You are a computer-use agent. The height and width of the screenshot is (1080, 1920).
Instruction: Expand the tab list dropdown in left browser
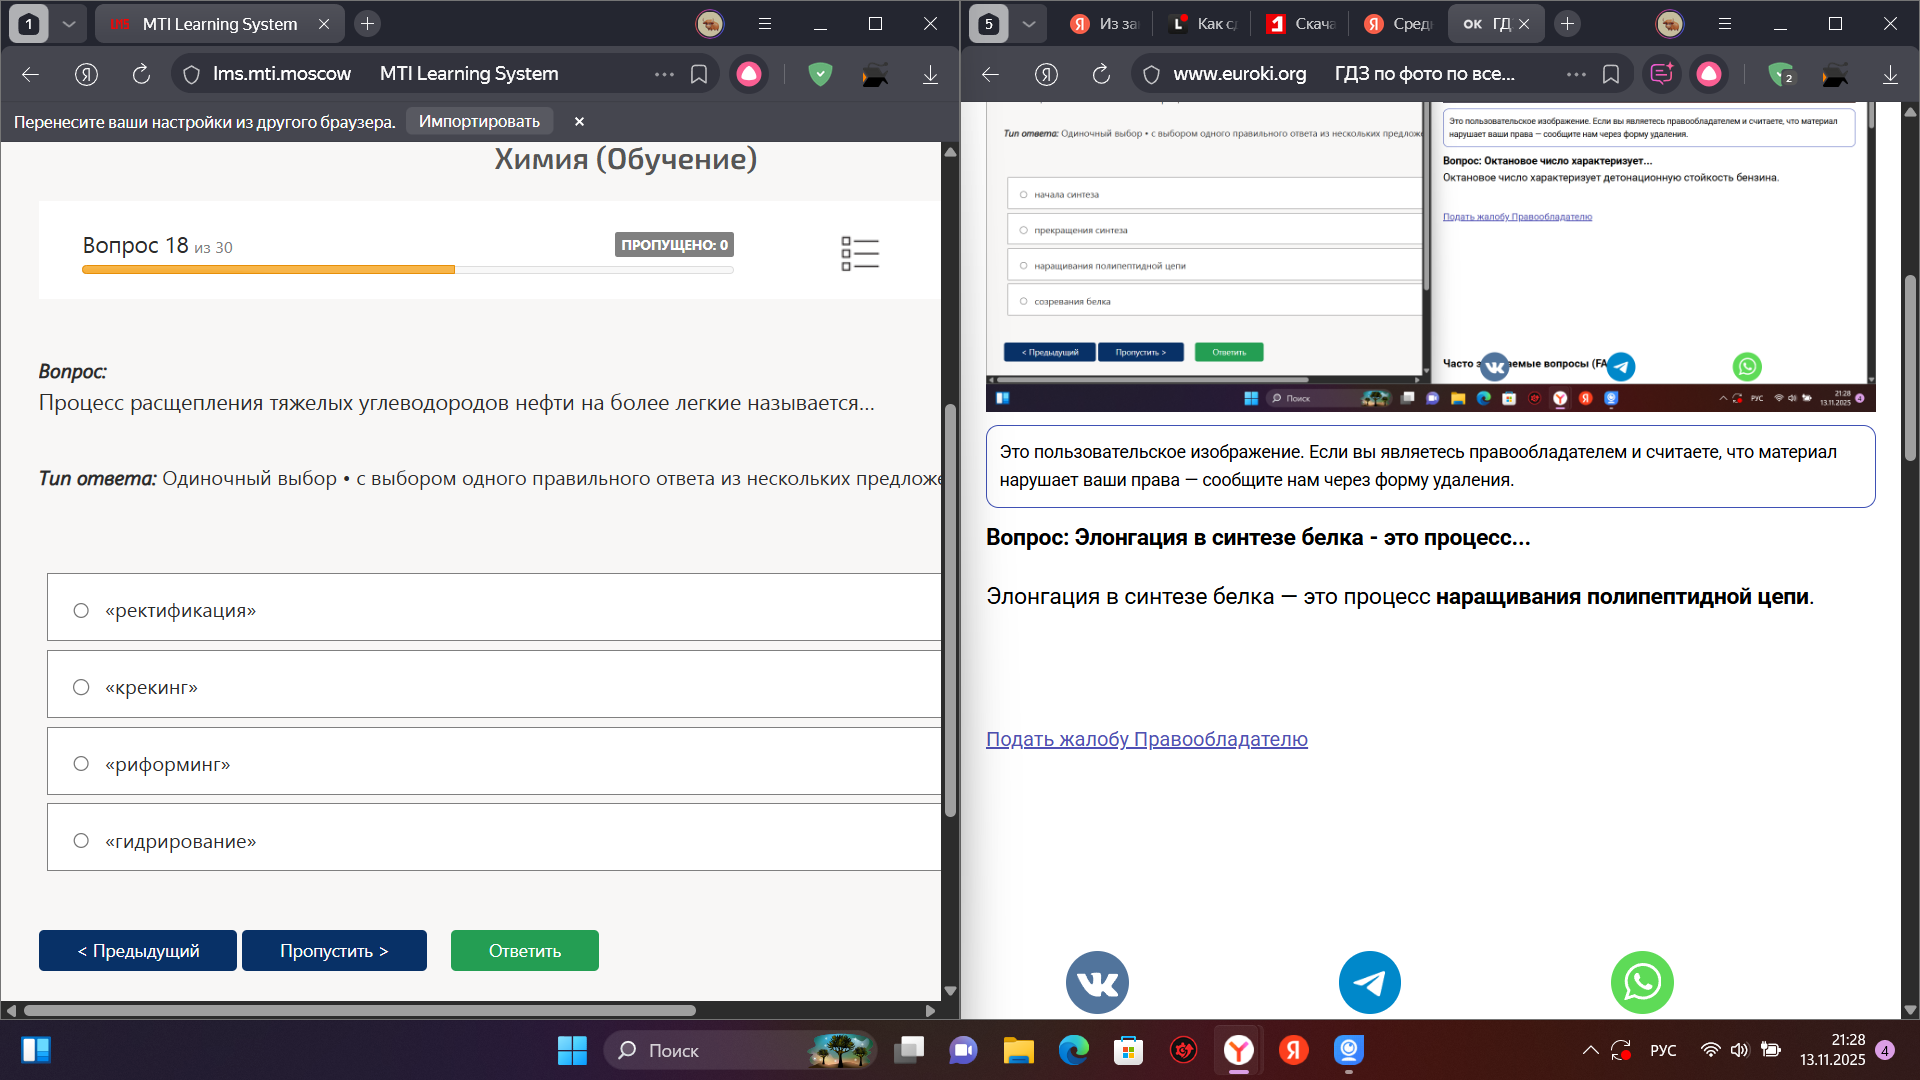[68, 24]
